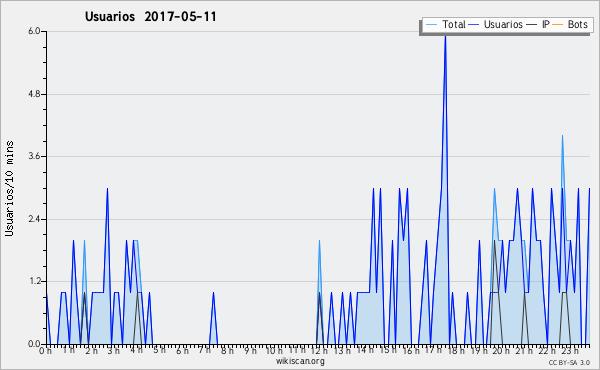
Task: Click the "0 h" x-axis label
Action: pyautogui.click(x=45, y=350)
